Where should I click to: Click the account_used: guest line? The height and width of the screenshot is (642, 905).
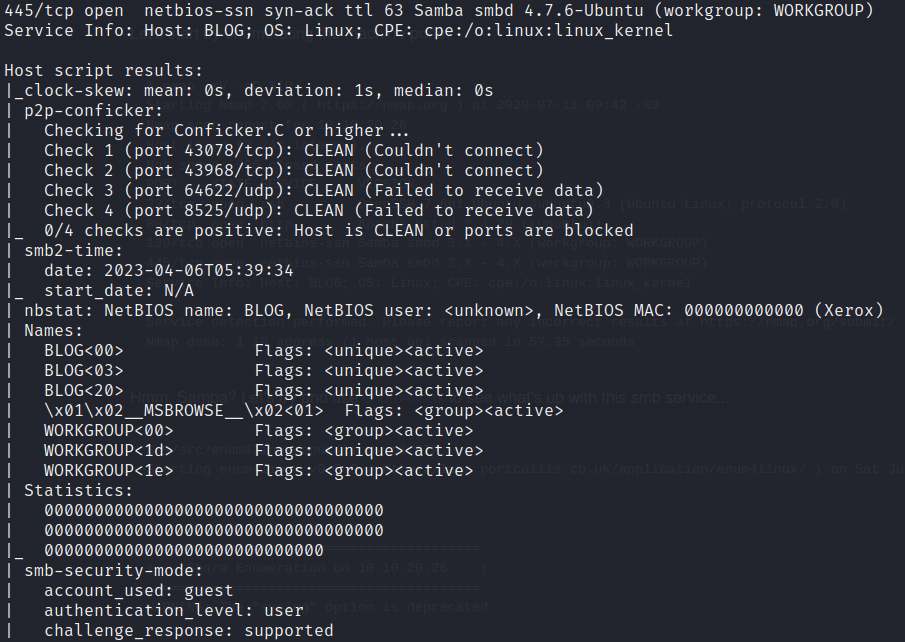tap(139, 591)
